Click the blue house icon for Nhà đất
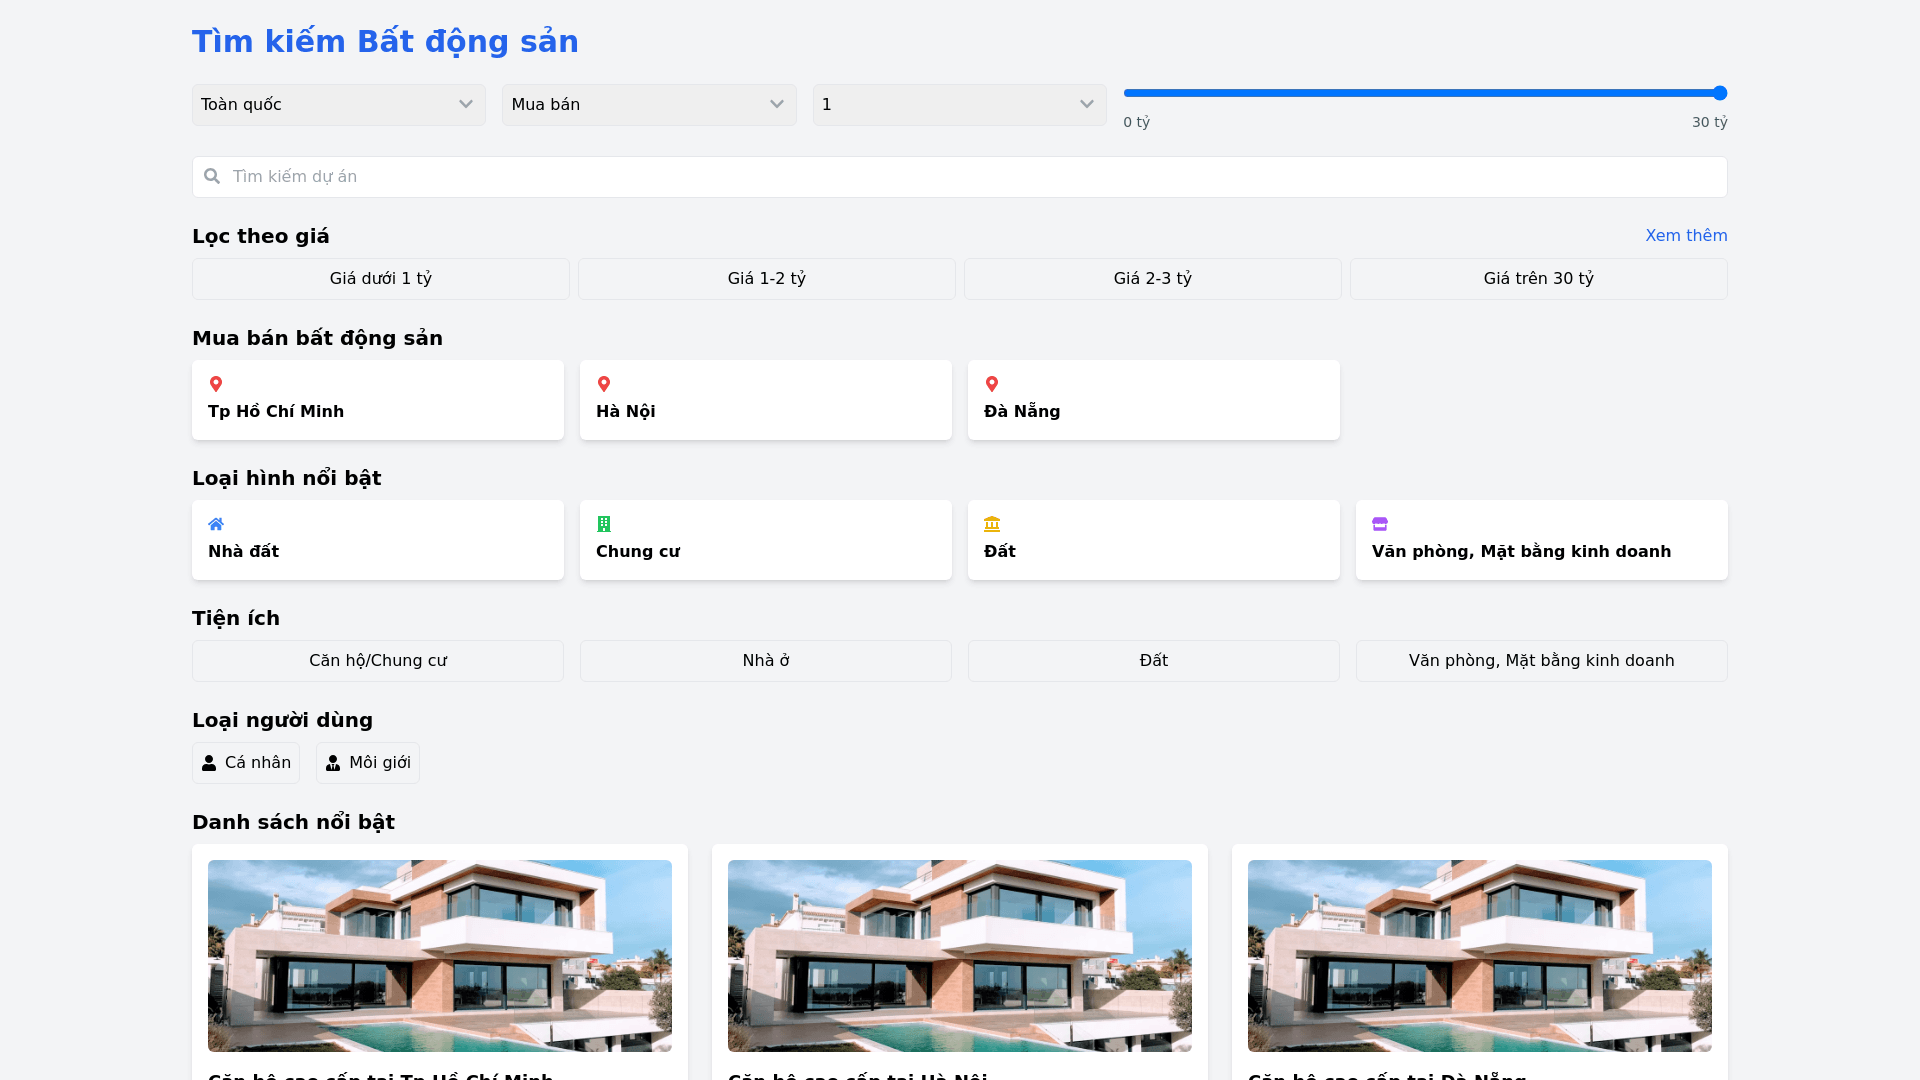This screenshot has height=1080, width=1920. click(216, 524)
